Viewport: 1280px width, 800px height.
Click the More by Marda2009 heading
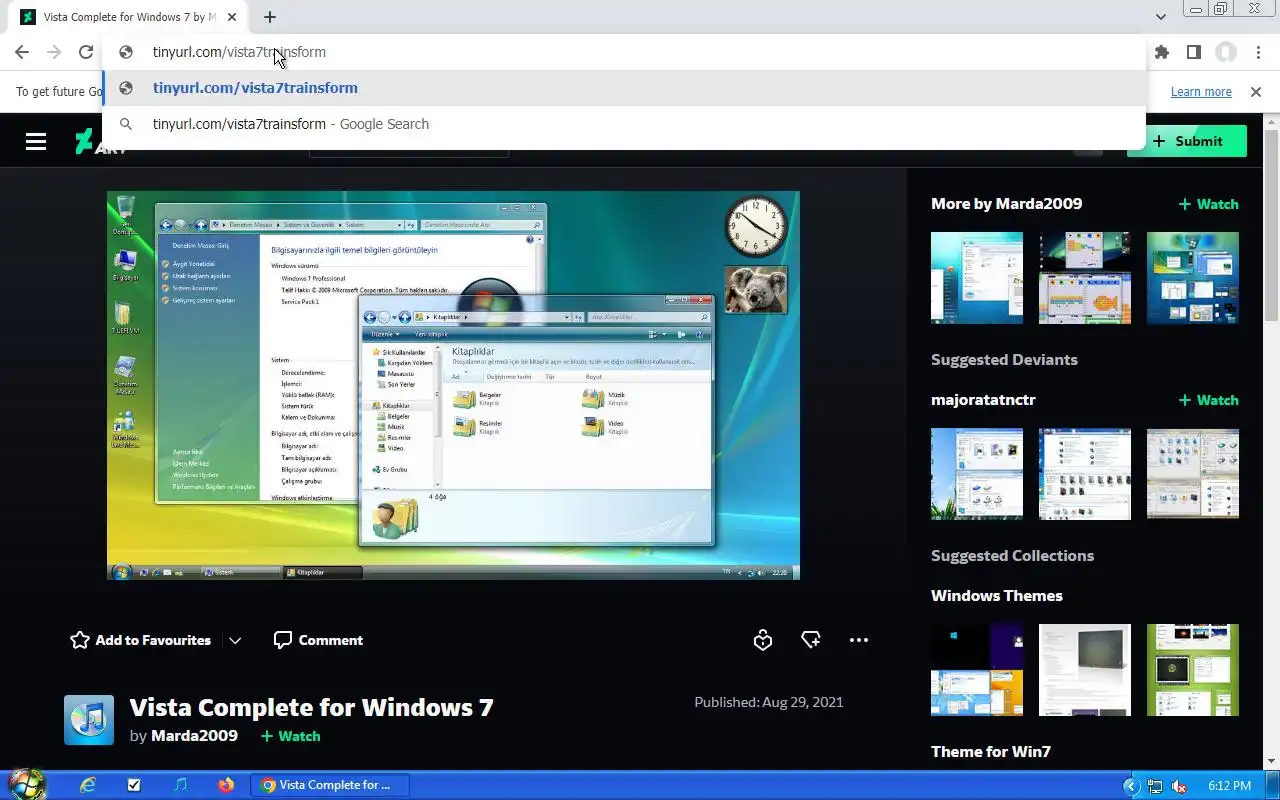point(1006,204)
